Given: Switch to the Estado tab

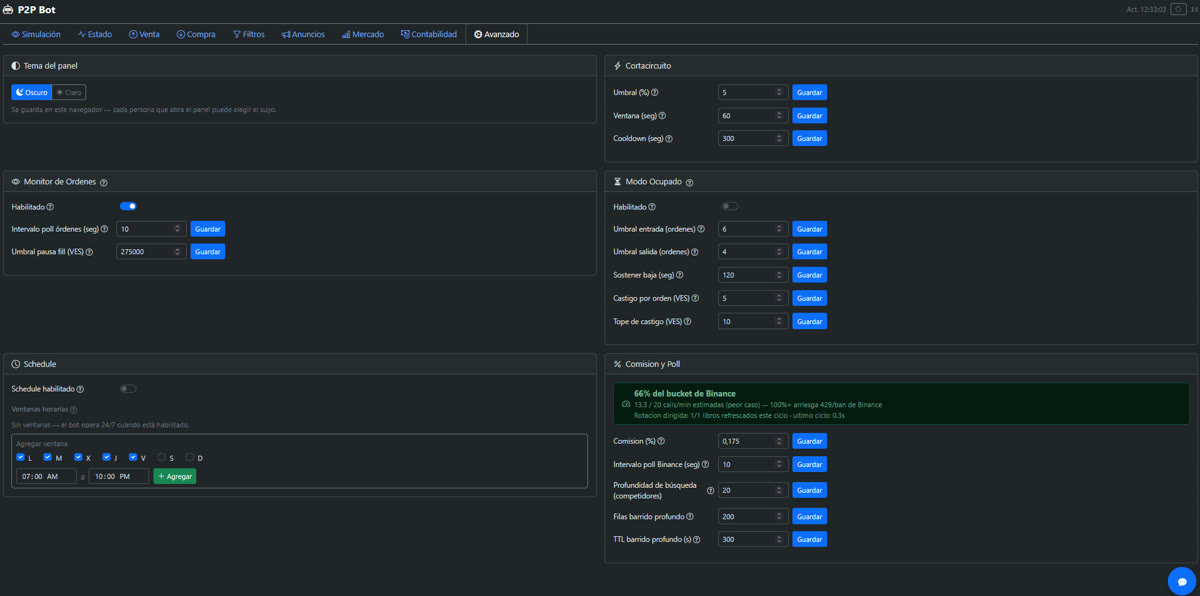Looking at the screenshot, I should (x=95, y=34).
